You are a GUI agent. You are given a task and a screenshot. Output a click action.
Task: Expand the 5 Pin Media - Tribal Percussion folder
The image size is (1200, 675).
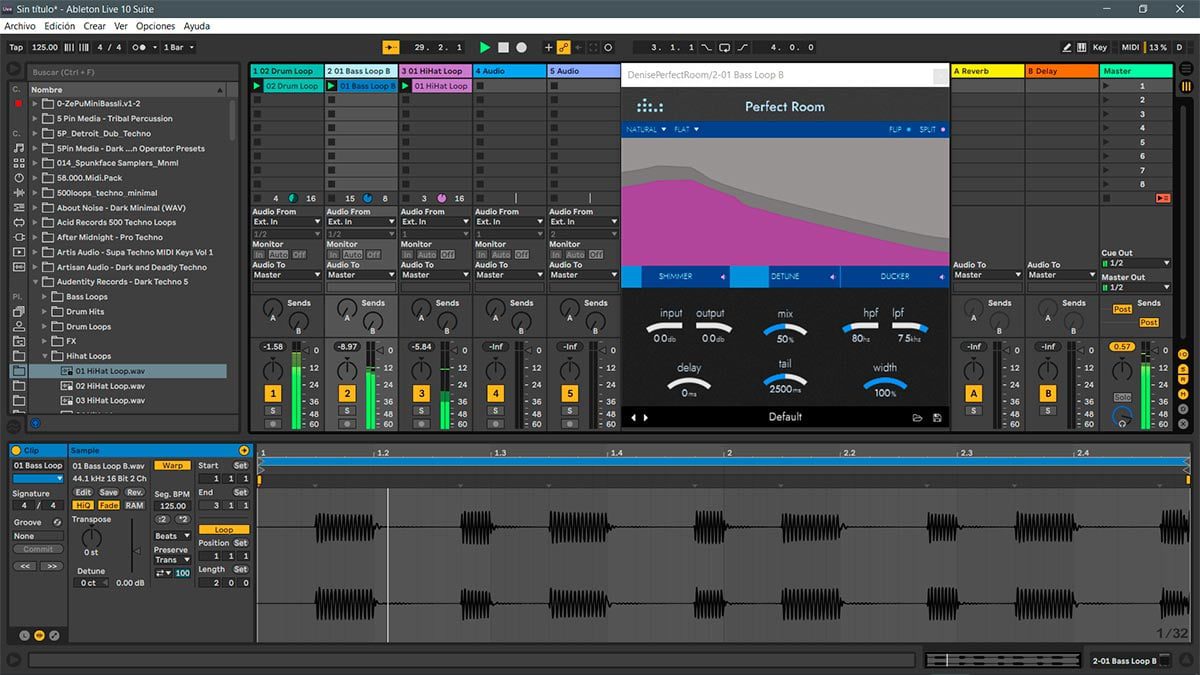point(36,118)
